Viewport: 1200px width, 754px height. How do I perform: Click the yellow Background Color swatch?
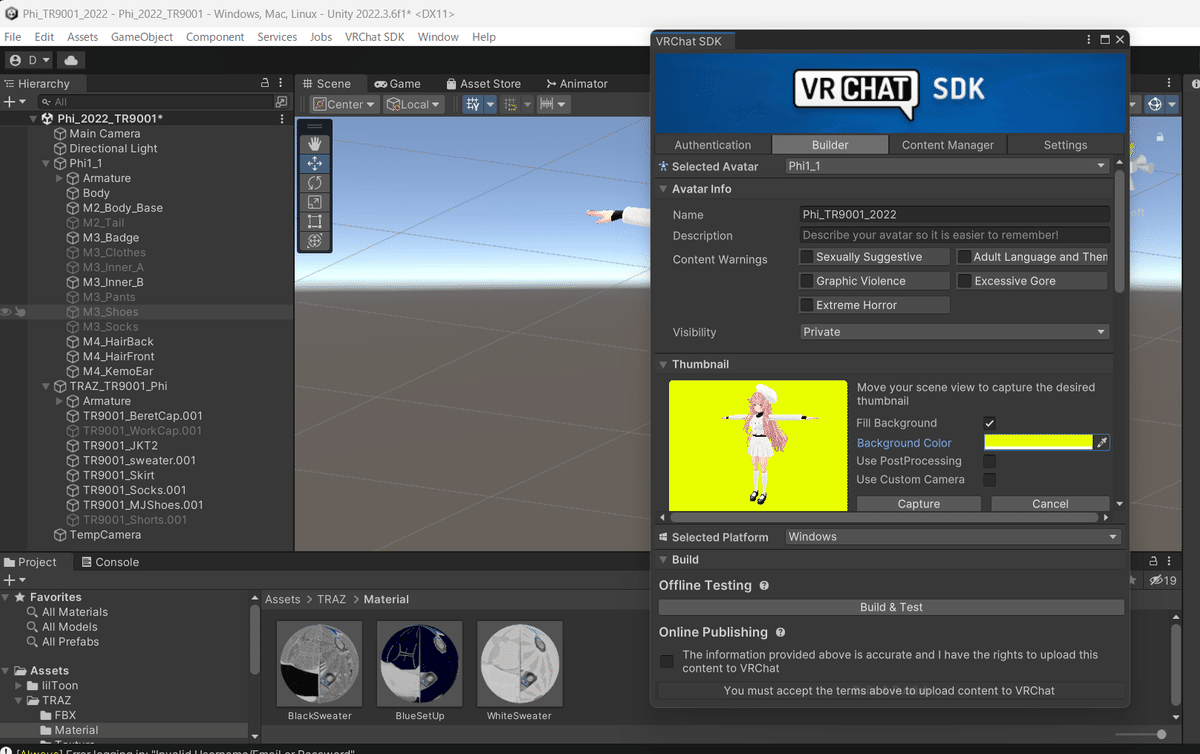coord(1038,442)
